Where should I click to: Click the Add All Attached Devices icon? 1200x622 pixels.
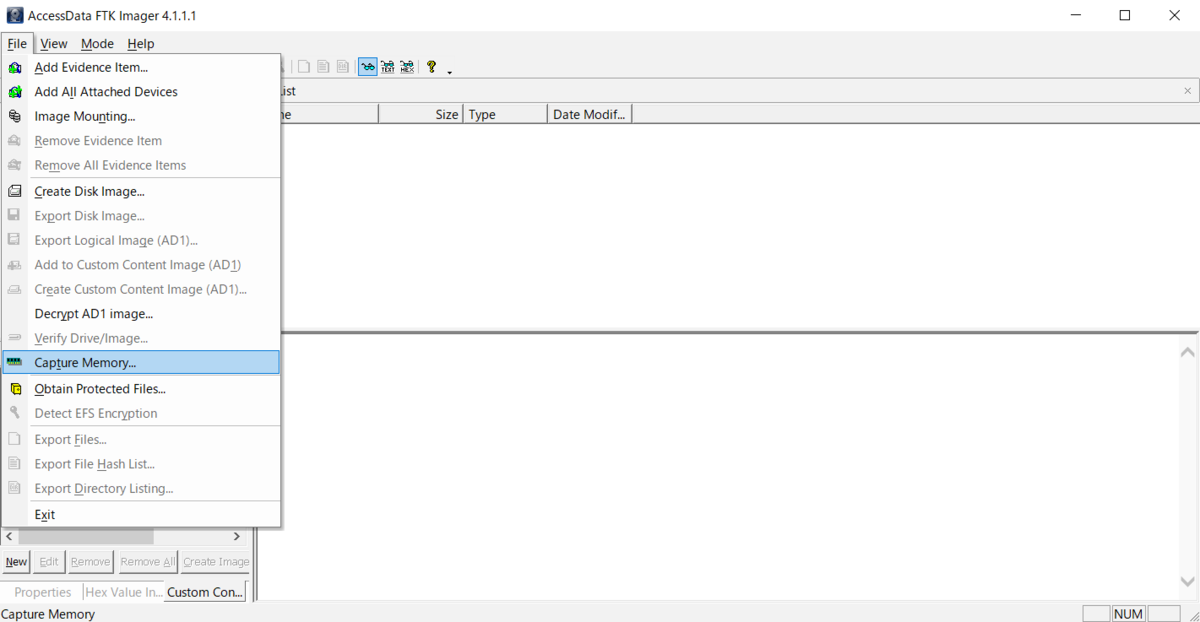15,92
